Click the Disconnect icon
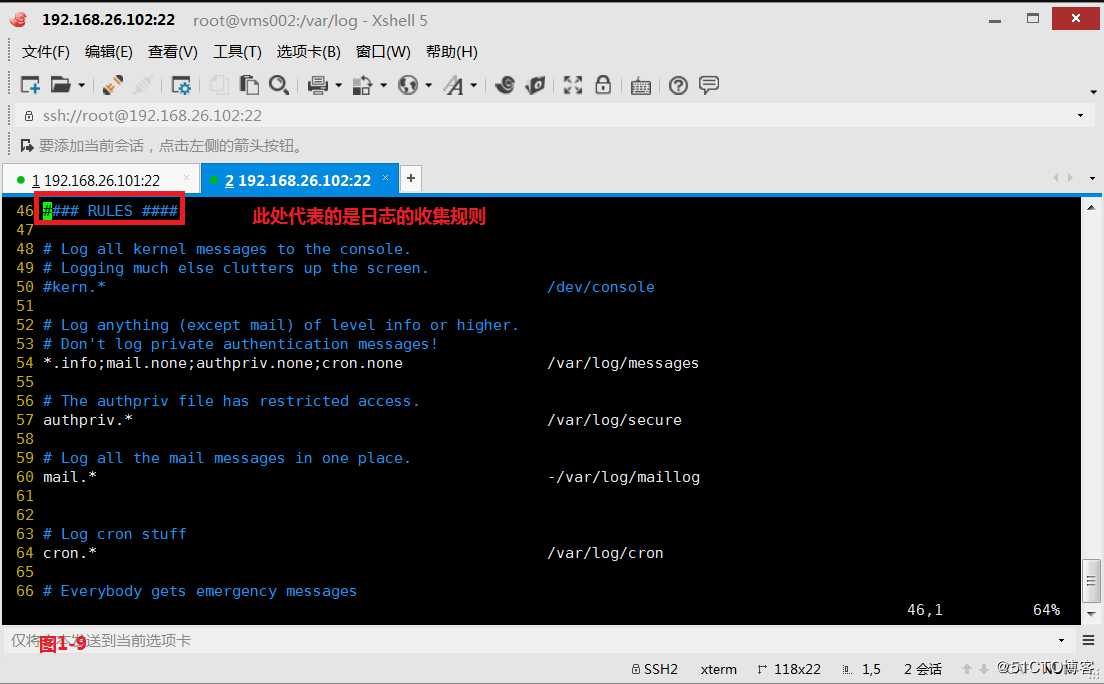The image size is (1104, 684). coord(143,85)
